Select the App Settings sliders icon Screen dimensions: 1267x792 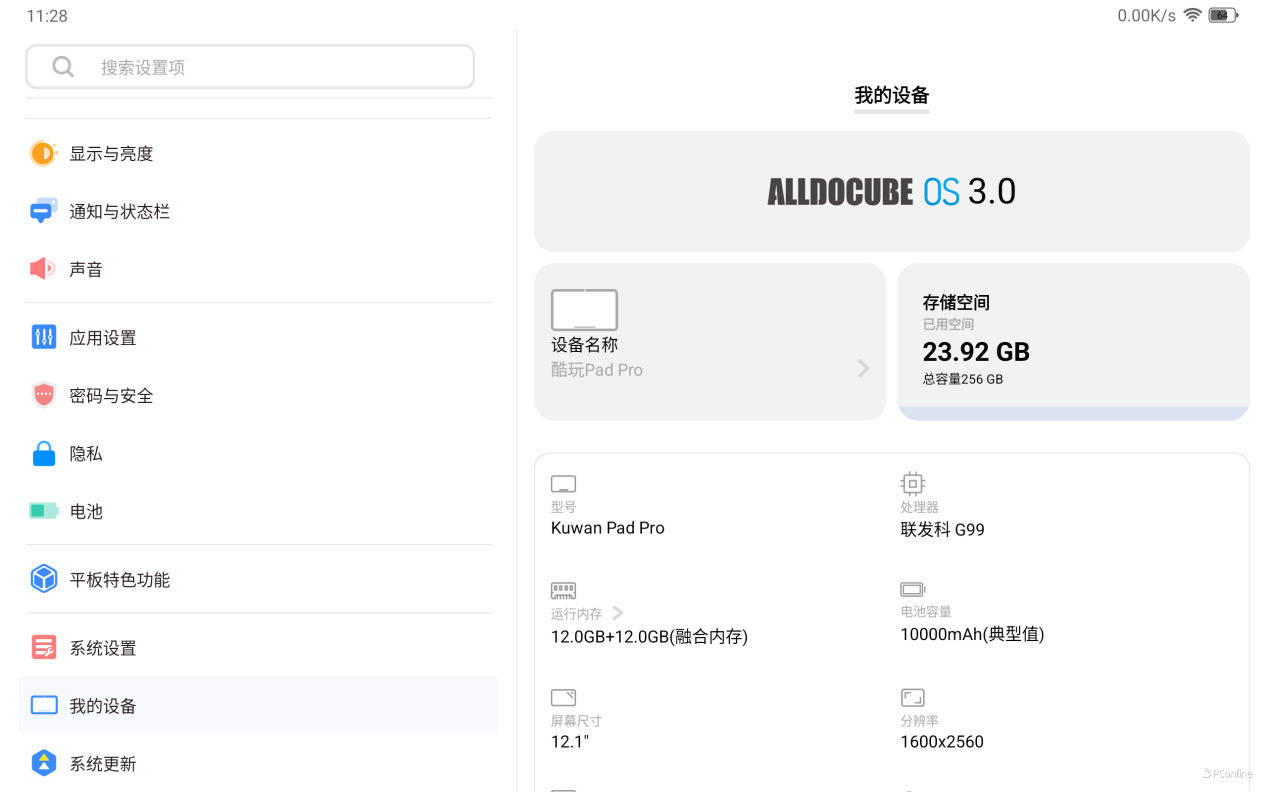click(x=43, y=337)
